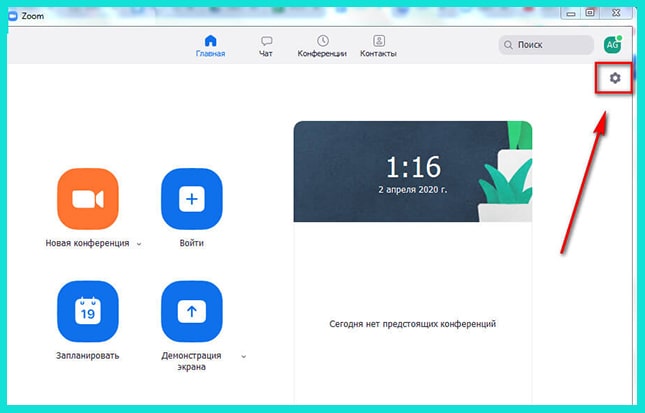645x413 pixels.
Task: Click the Демонстрация экрана arrow icon
Action: point(192,311)
